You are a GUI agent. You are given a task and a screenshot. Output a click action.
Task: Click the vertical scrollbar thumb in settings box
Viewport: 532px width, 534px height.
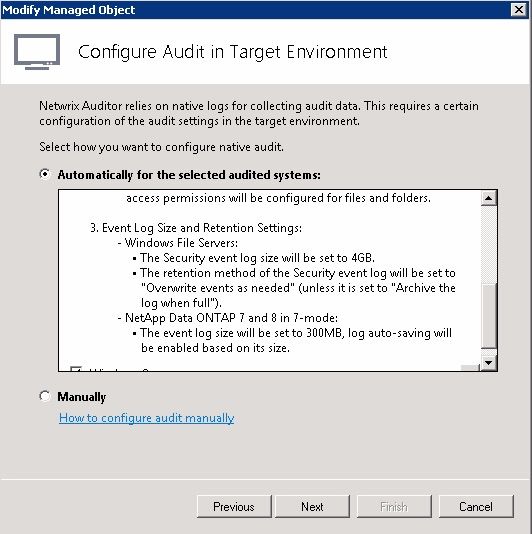[x=489, y=316]
